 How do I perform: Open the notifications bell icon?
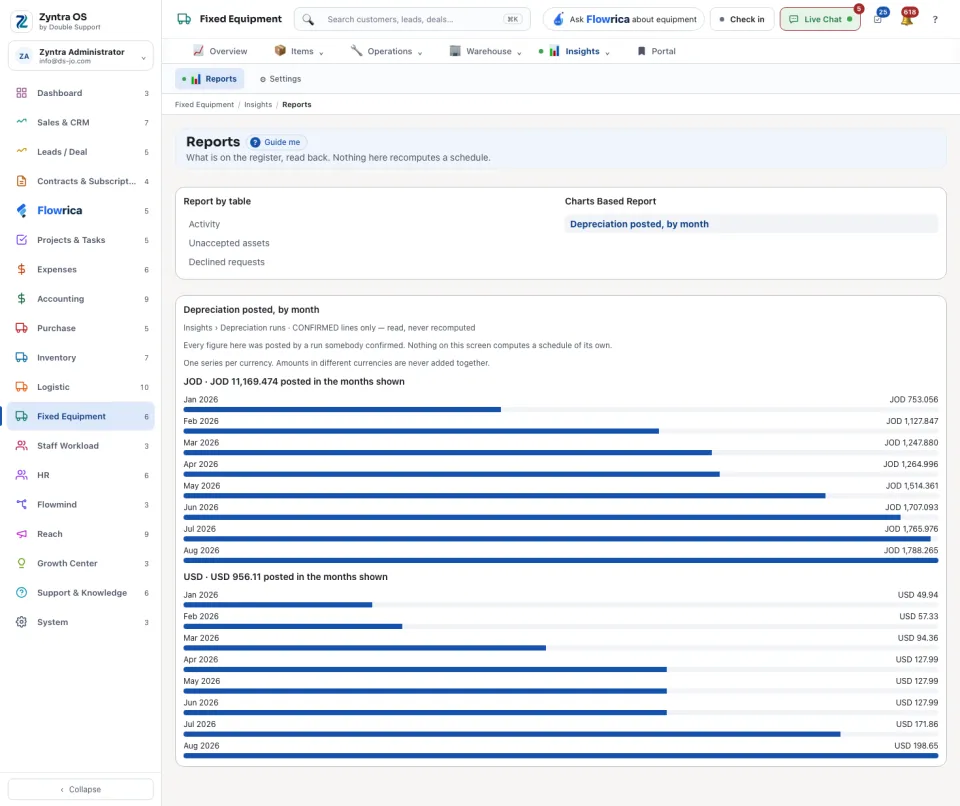907,20
